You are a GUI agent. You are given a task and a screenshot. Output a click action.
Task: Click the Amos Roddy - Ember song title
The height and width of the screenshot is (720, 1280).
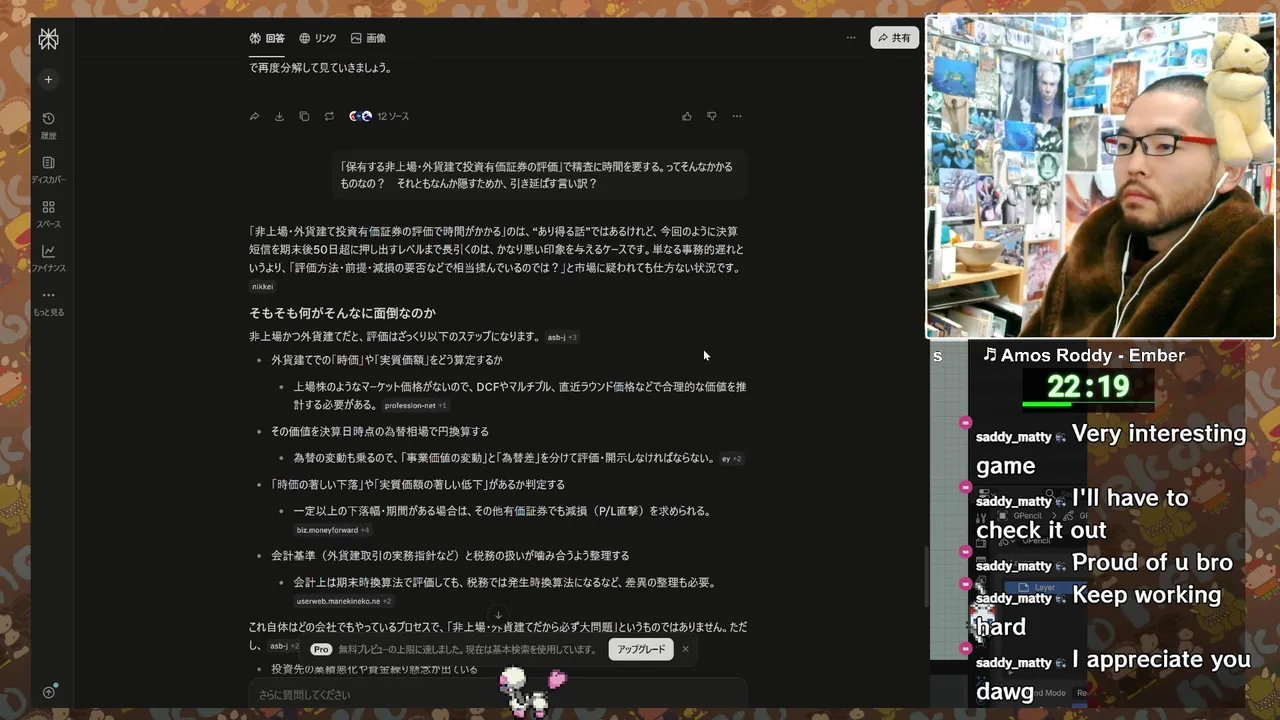coord(1083,355)
